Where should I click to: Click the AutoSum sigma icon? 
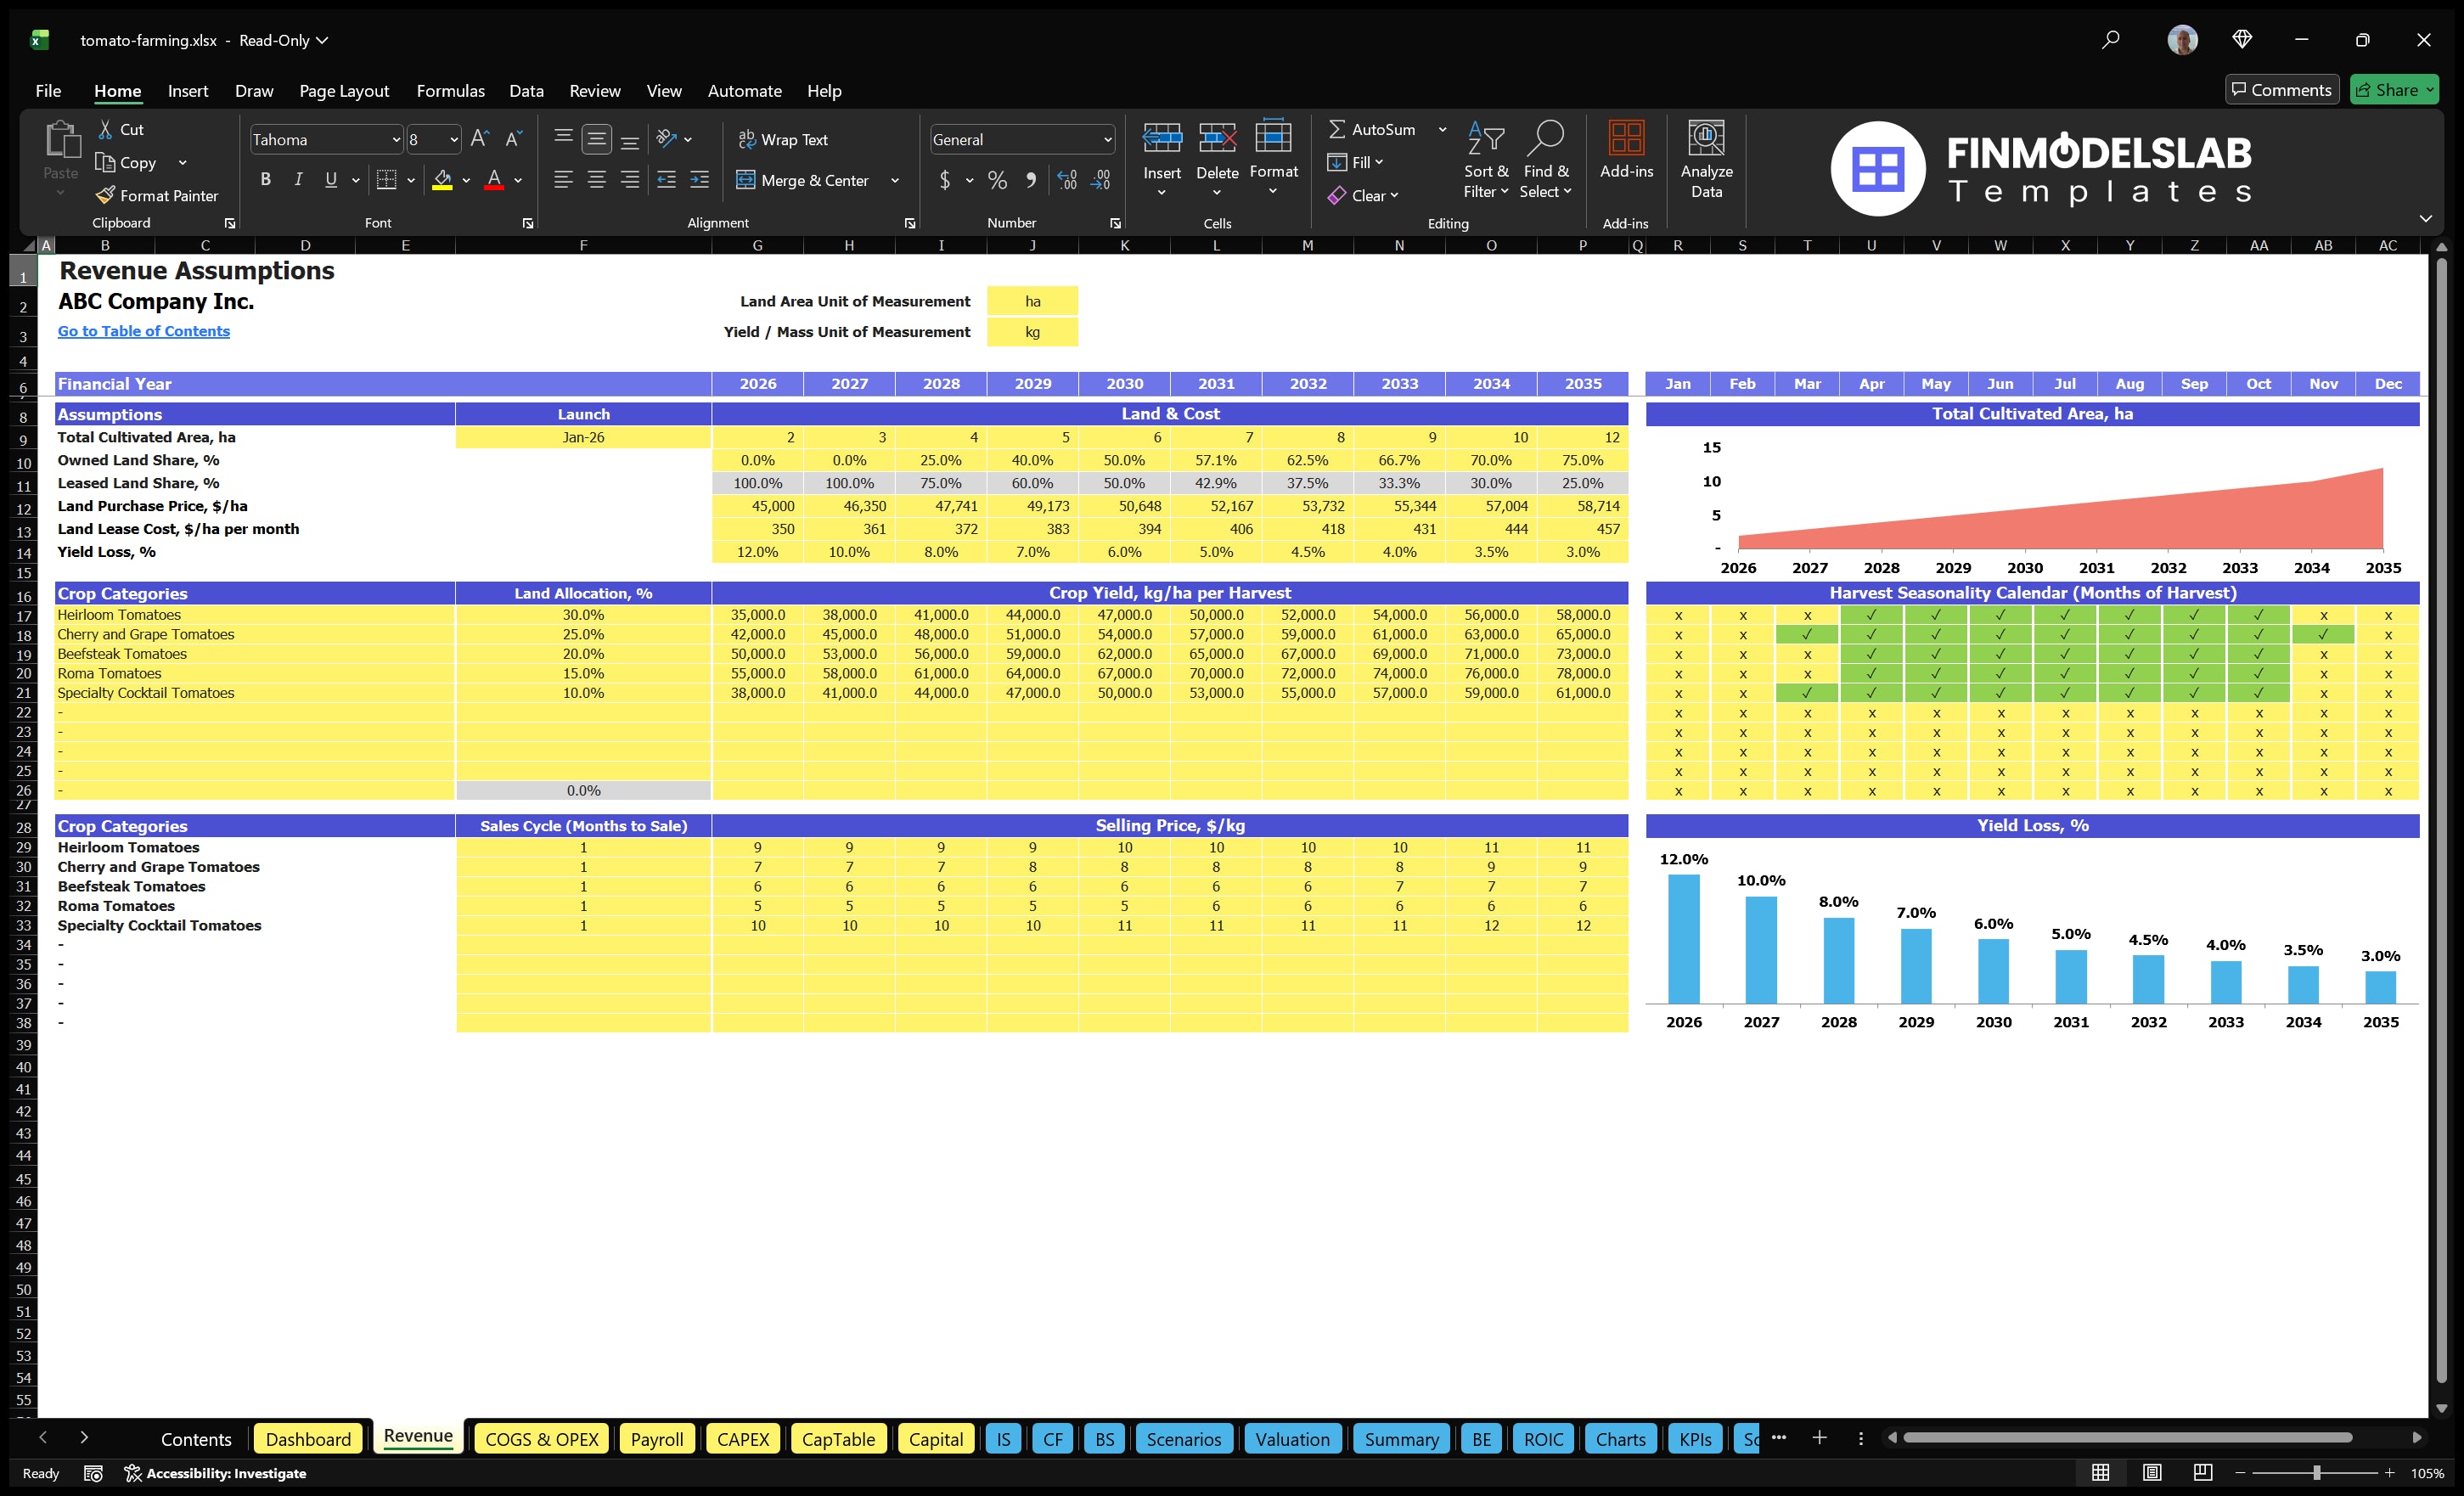(1337, 129)
